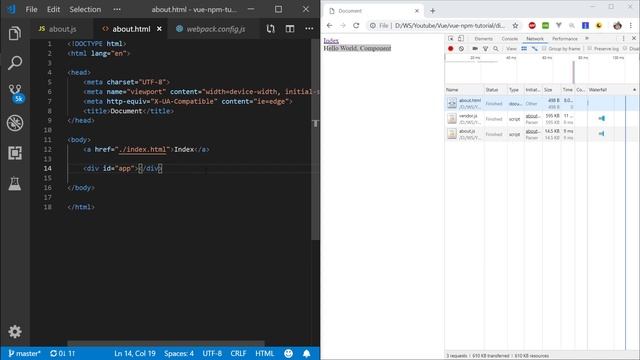
Task: Open the Extensions view in activity bar
Action: (15, 153)
